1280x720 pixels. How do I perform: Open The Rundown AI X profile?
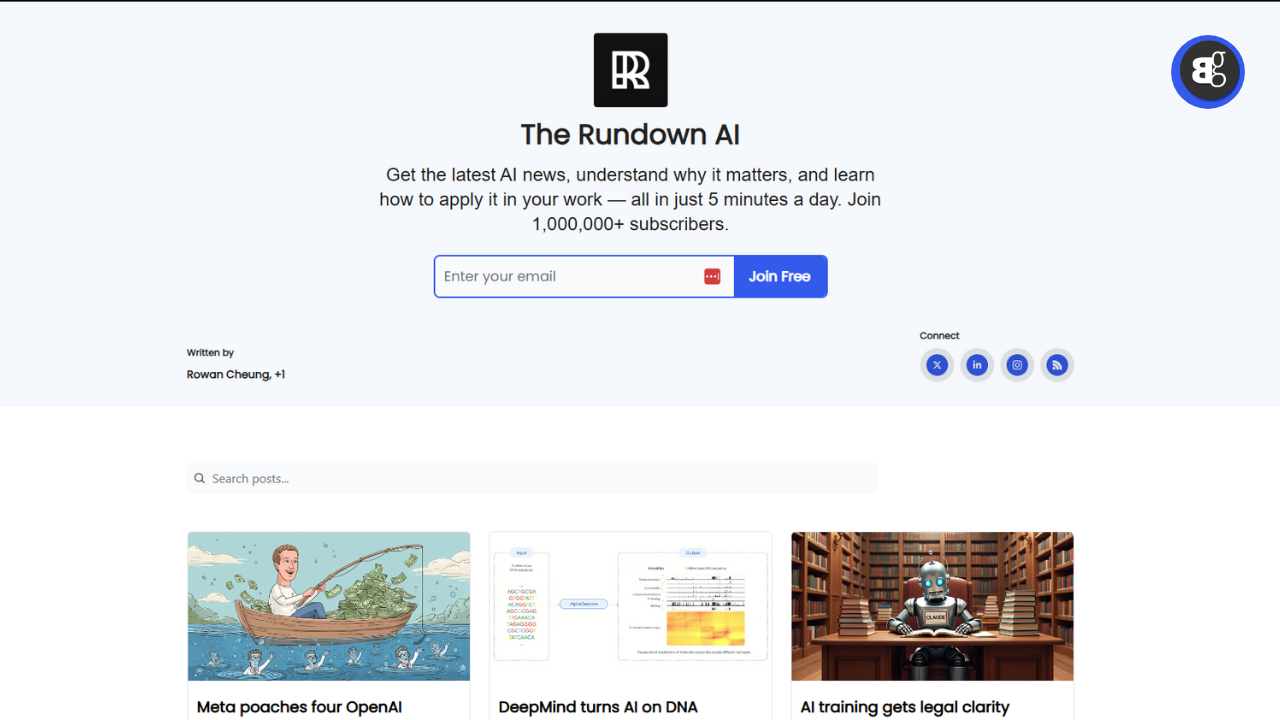point(937,365)
